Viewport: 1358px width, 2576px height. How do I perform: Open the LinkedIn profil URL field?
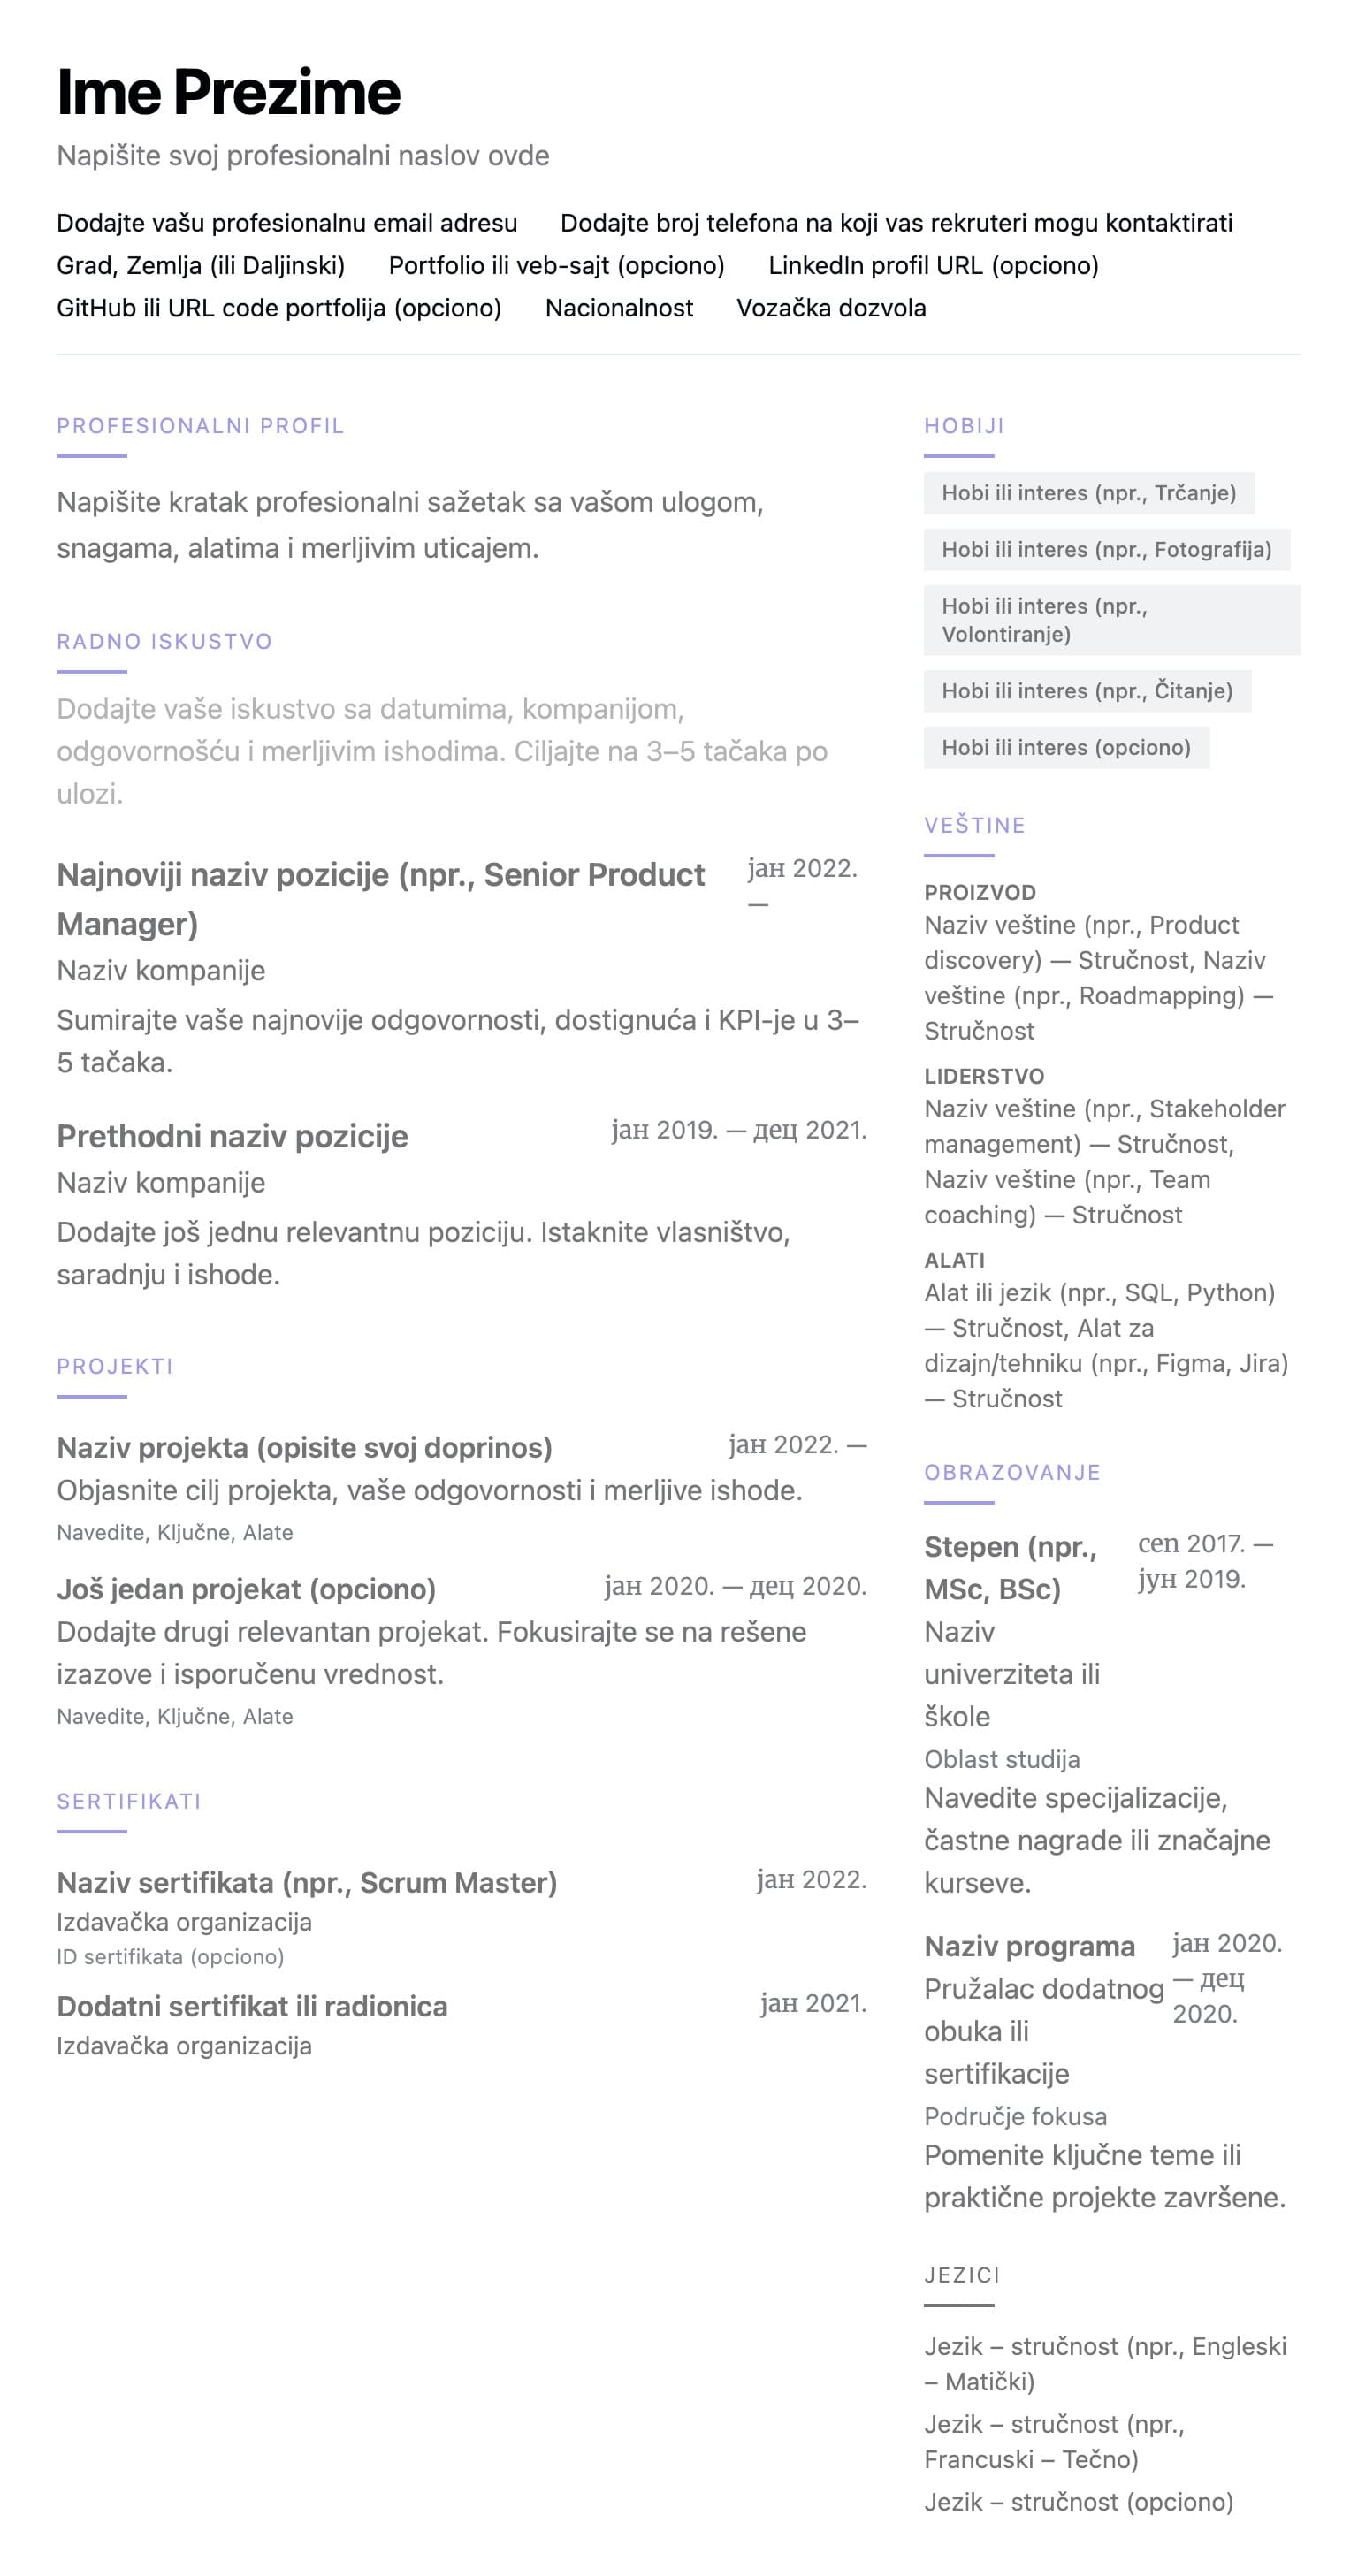pos(932,266)
